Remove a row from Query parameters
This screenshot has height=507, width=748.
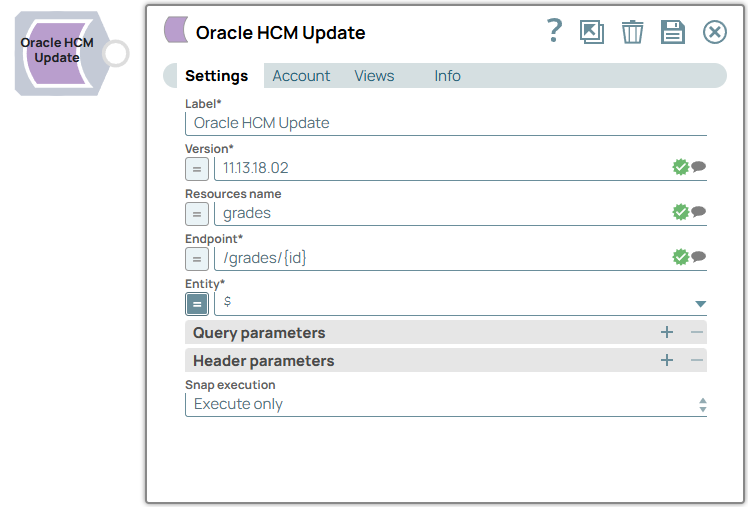pyautogui.click(x=696, y=332)
